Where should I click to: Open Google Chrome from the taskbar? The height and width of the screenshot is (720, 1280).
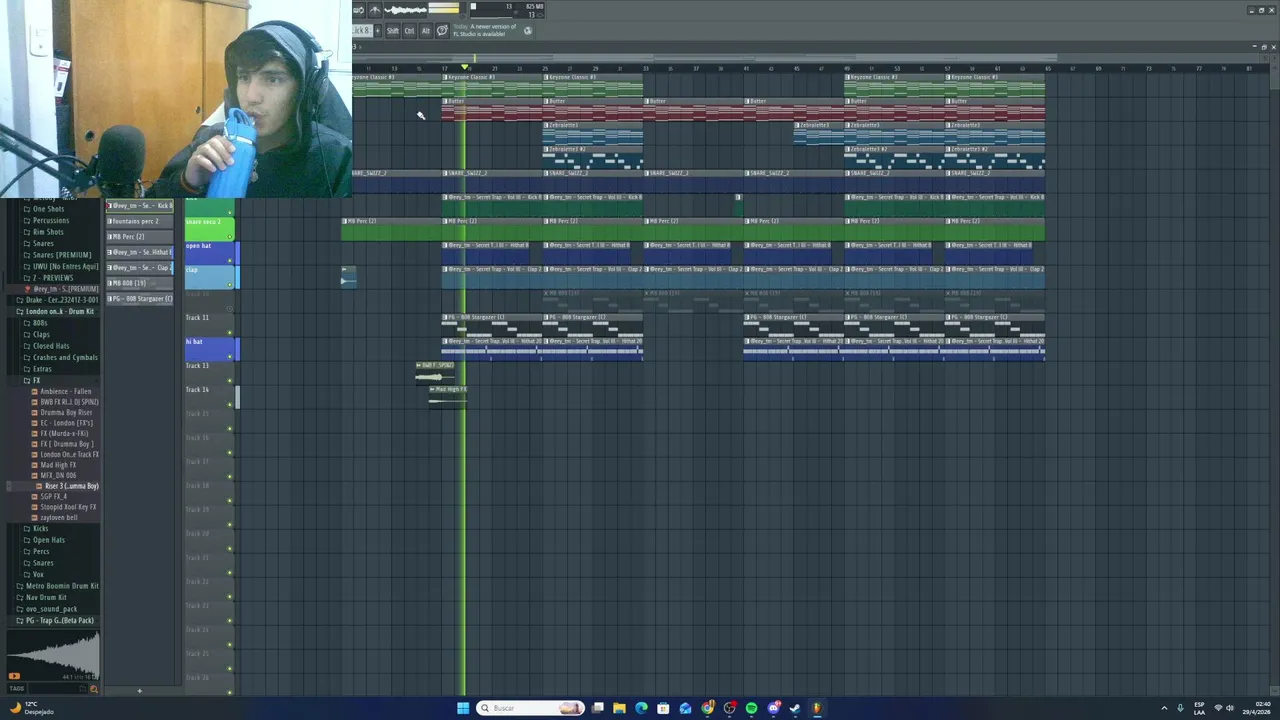(707, 708)
